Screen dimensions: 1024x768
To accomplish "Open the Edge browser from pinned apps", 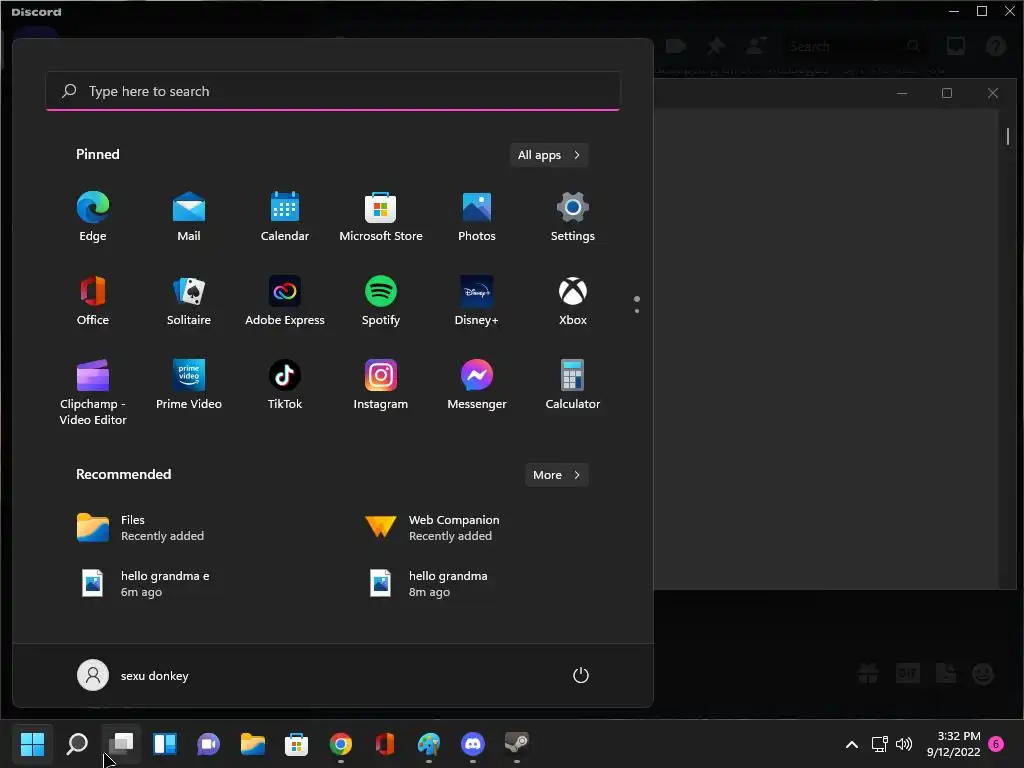I will click(93, 217).
